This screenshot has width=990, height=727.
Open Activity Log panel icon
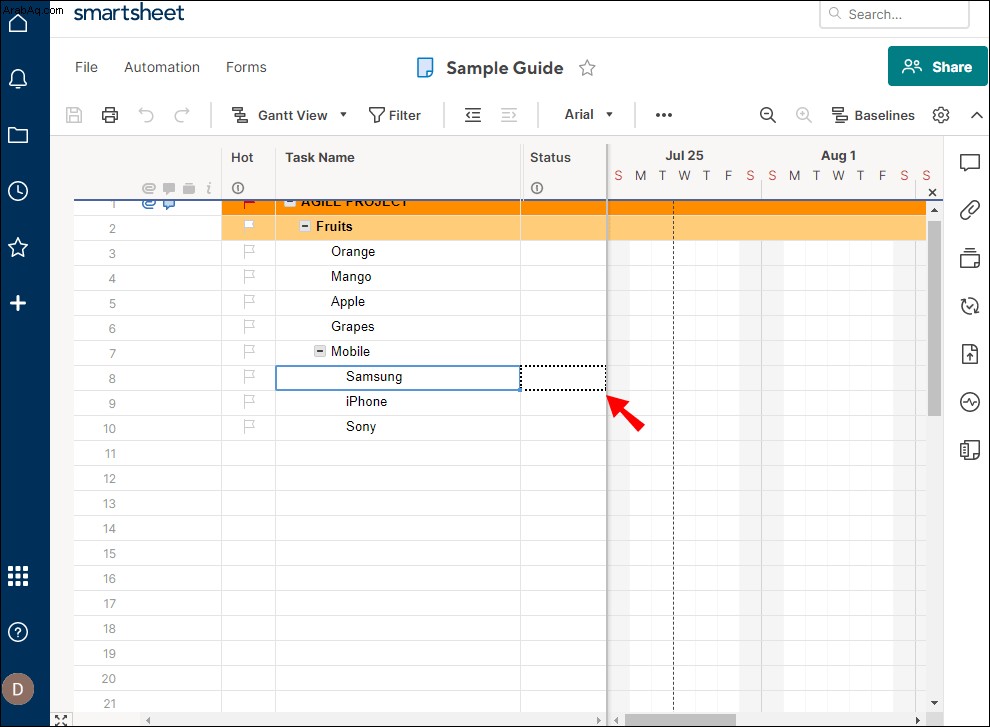[970, 402]
